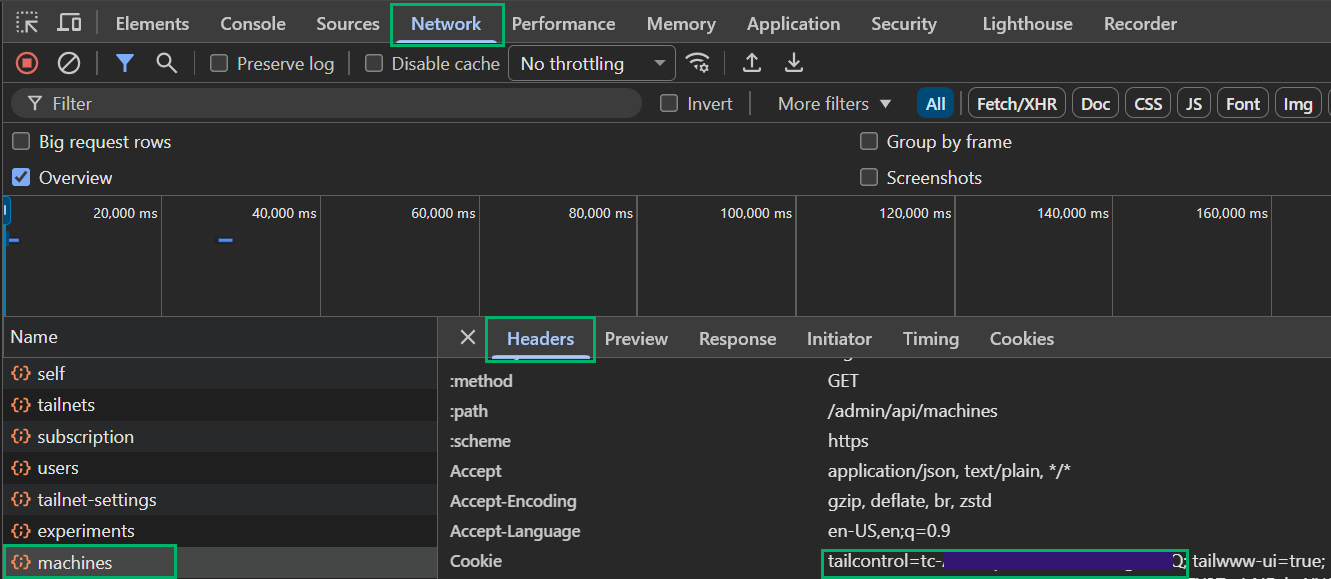This screenshot has height=579, width=1331.
Task: Switch to the Application panel
Action: point(793,23)
